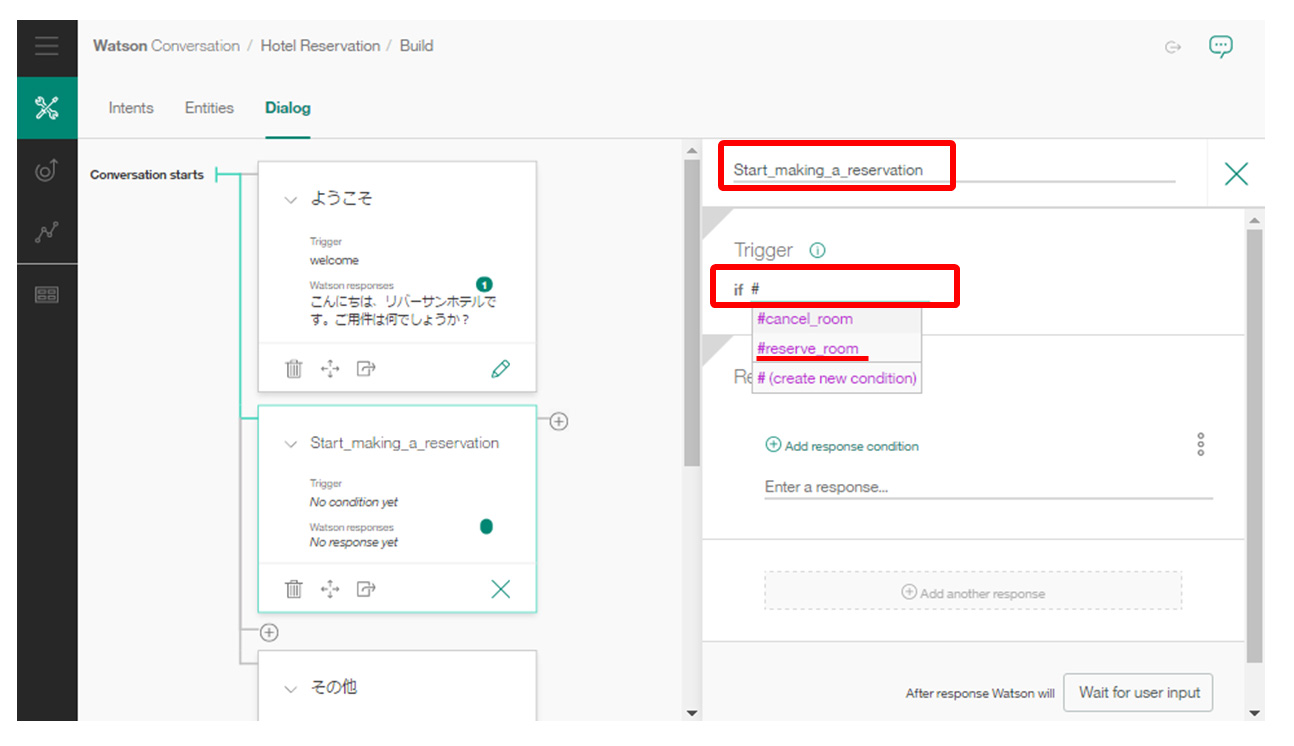Open the deploy/credentials sidebar icon
Screen dimensions: 1294x746
pos(47,295)
